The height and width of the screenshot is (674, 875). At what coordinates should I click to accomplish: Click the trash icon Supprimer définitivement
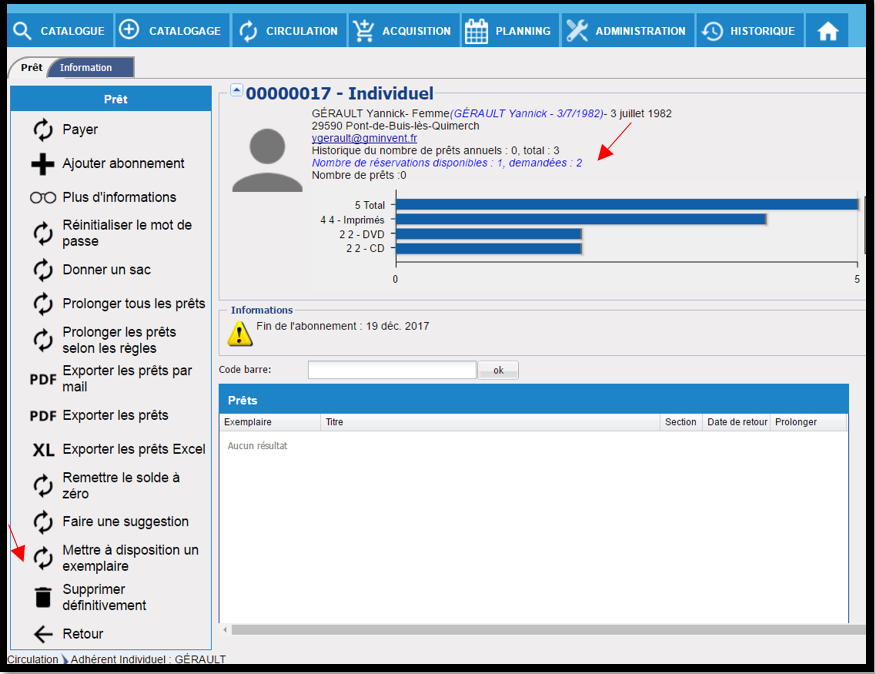tap(43, 597)
